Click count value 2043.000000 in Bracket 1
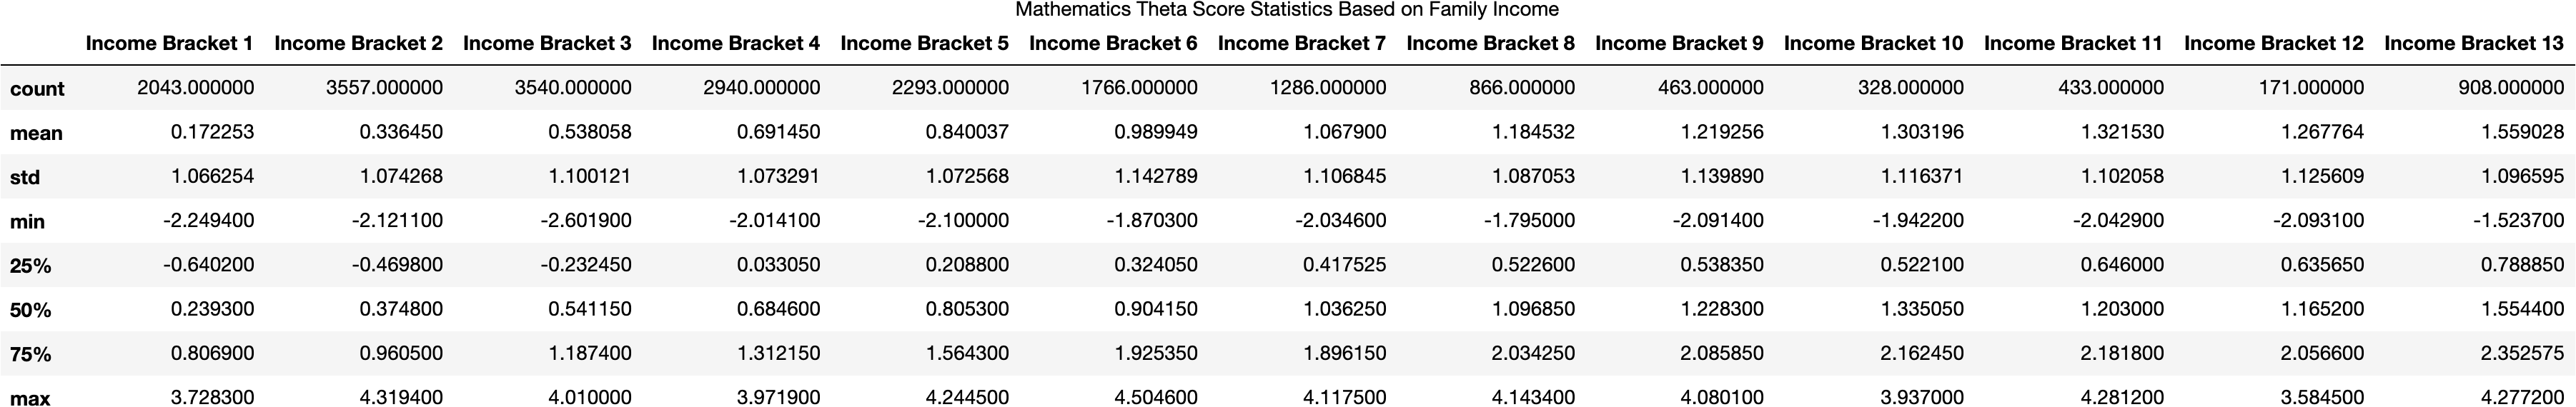Screen dimensions: 2576x407 tap(195, 88)
